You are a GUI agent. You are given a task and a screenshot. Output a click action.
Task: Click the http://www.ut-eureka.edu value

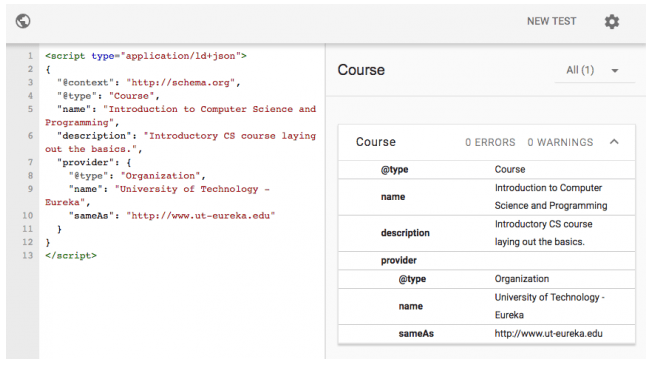548,334
